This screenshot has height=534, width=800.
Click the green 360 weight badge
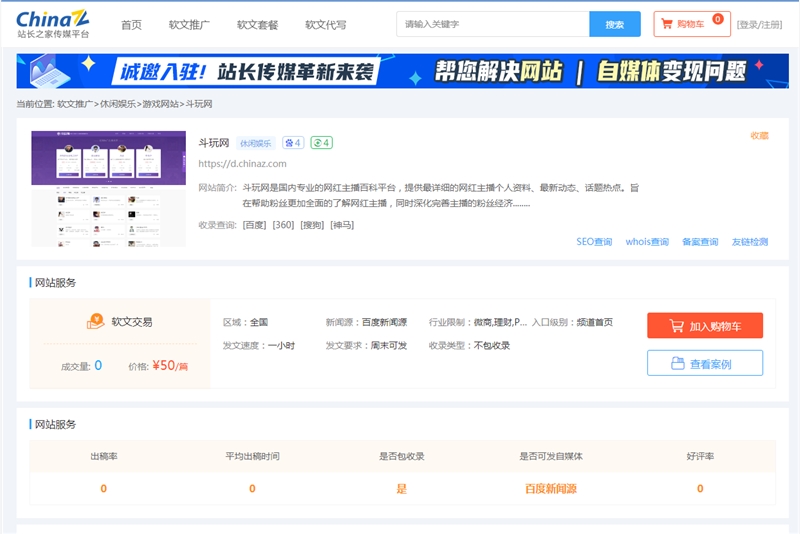click(321, 143)
